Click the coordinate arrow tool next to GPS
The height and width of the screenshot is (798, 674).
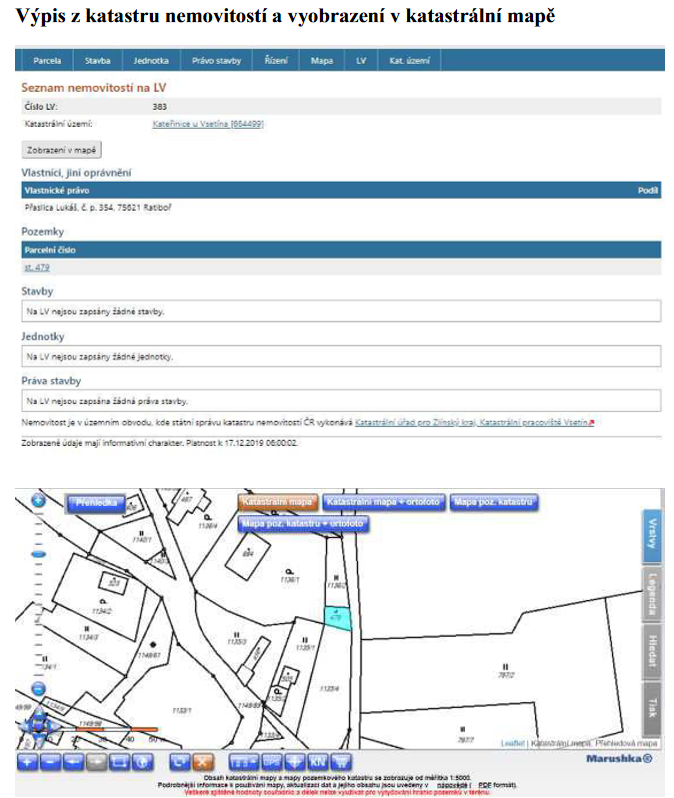295,762
